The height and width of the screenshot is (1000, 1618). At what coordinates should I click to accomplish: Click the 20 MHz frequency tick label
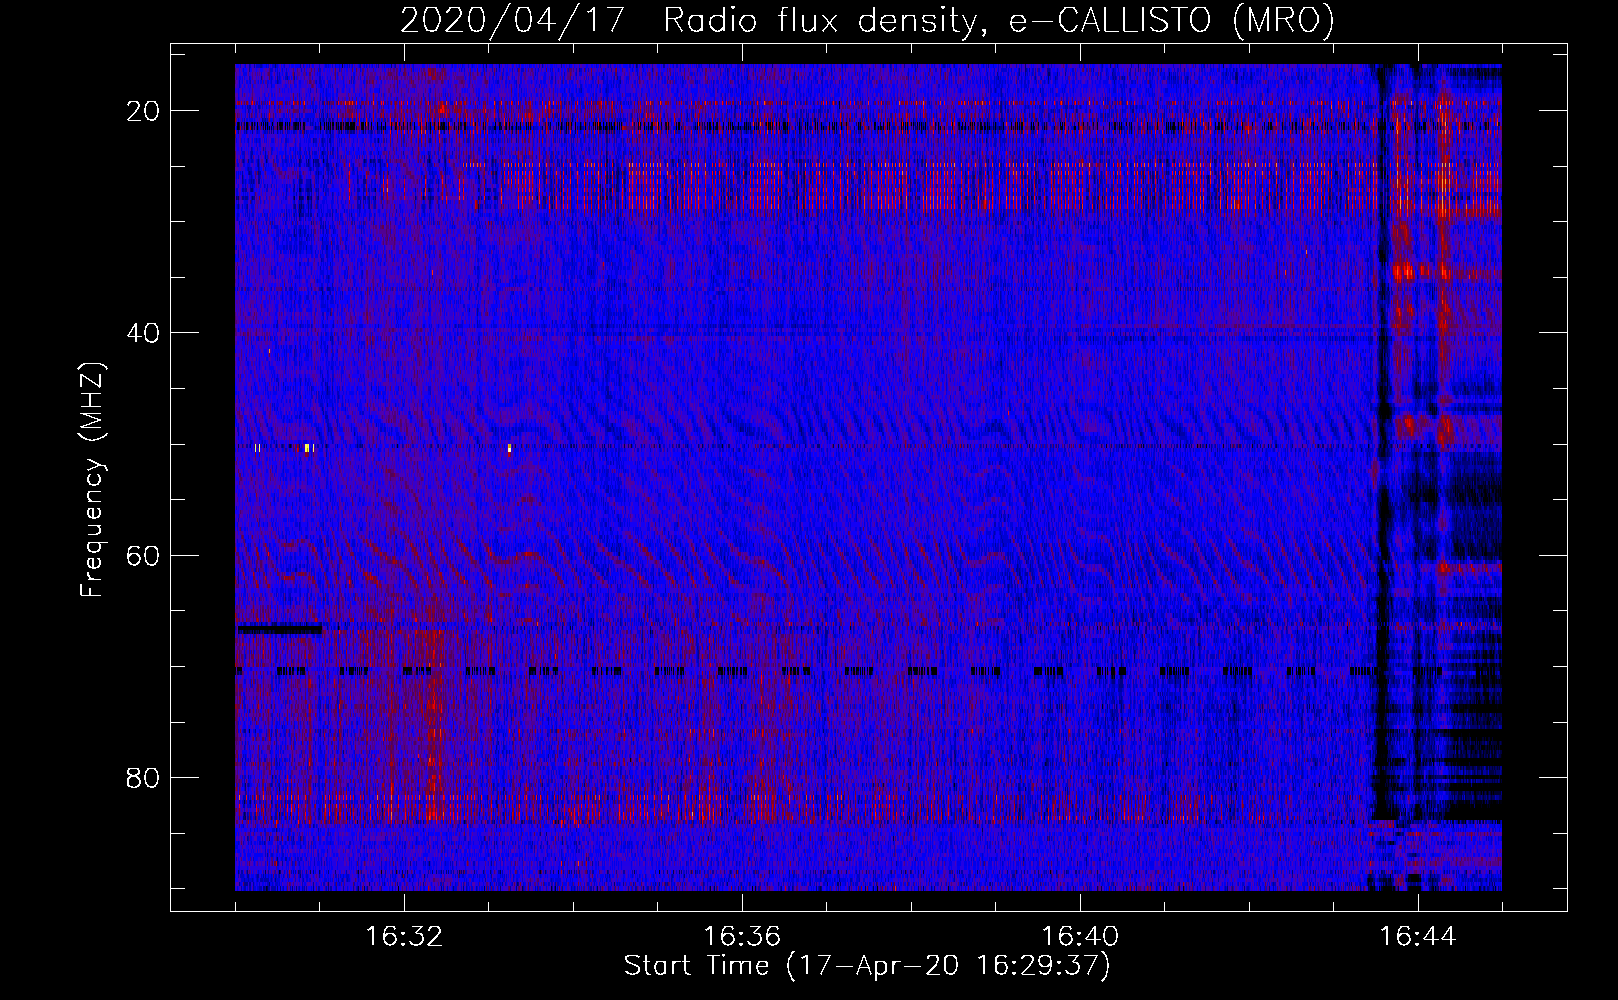pyautogui.click(x=143, y=111)
